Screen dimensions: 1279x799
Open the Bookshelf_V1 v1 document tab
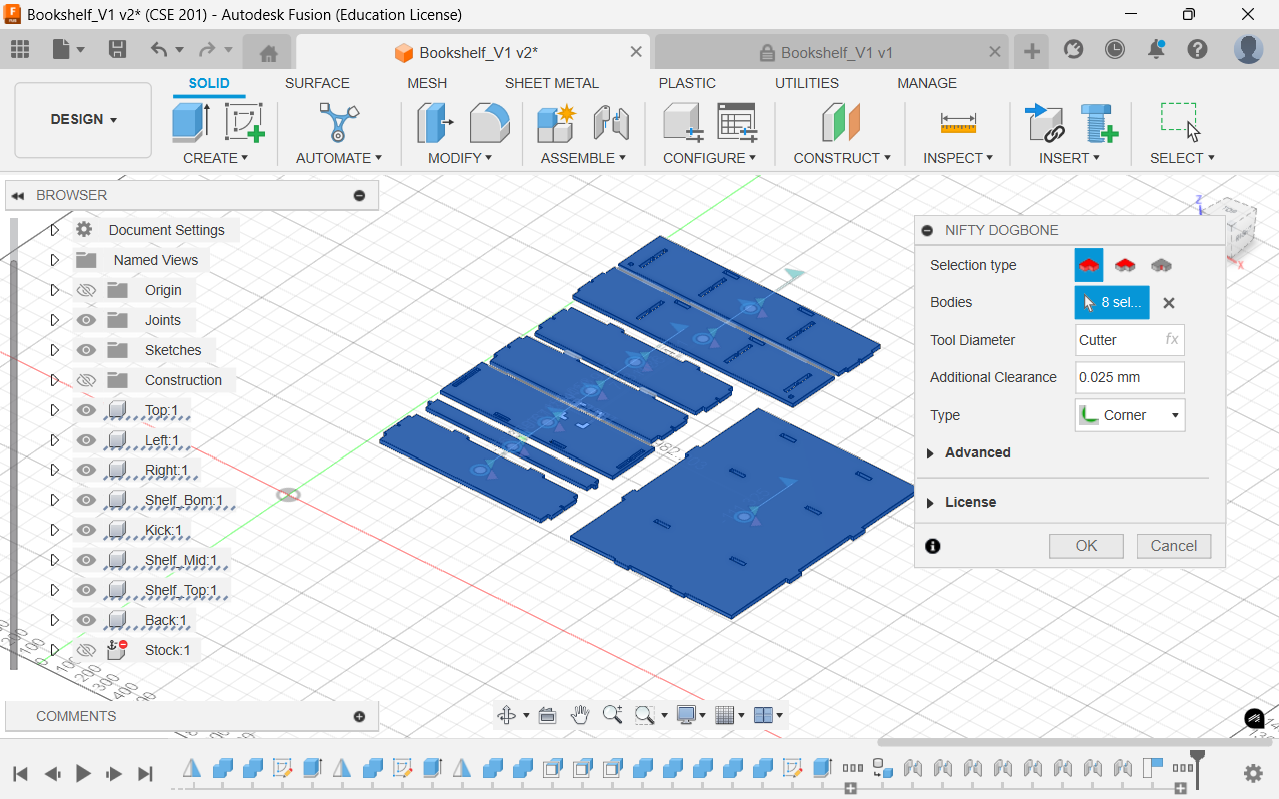(x=836, y=52)
